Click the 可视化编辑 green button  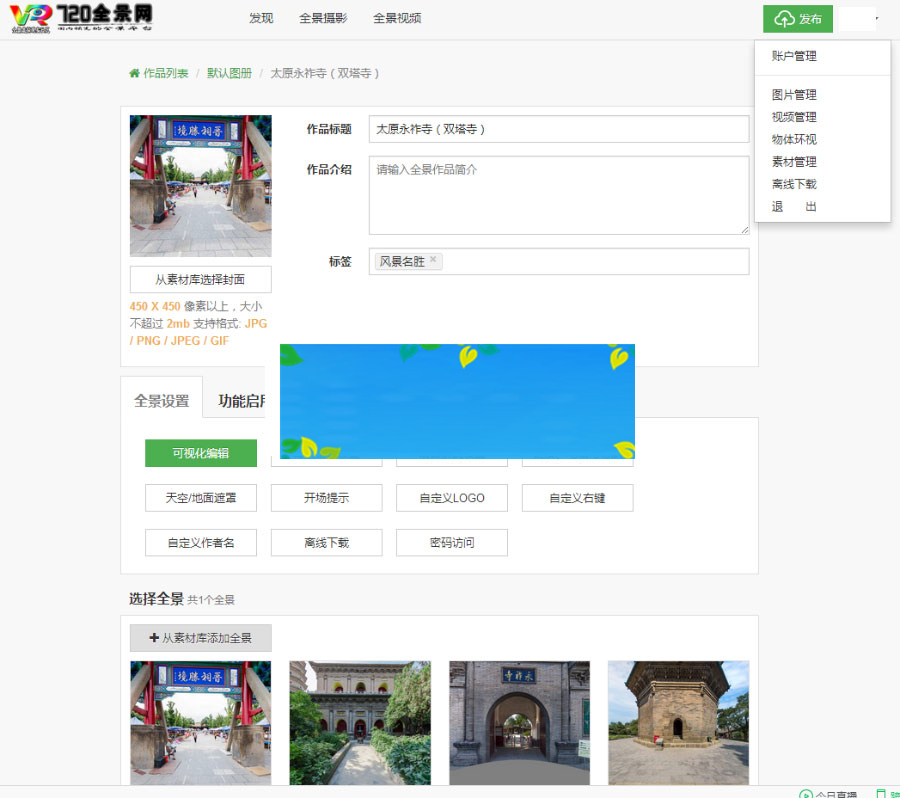(201, 453)
